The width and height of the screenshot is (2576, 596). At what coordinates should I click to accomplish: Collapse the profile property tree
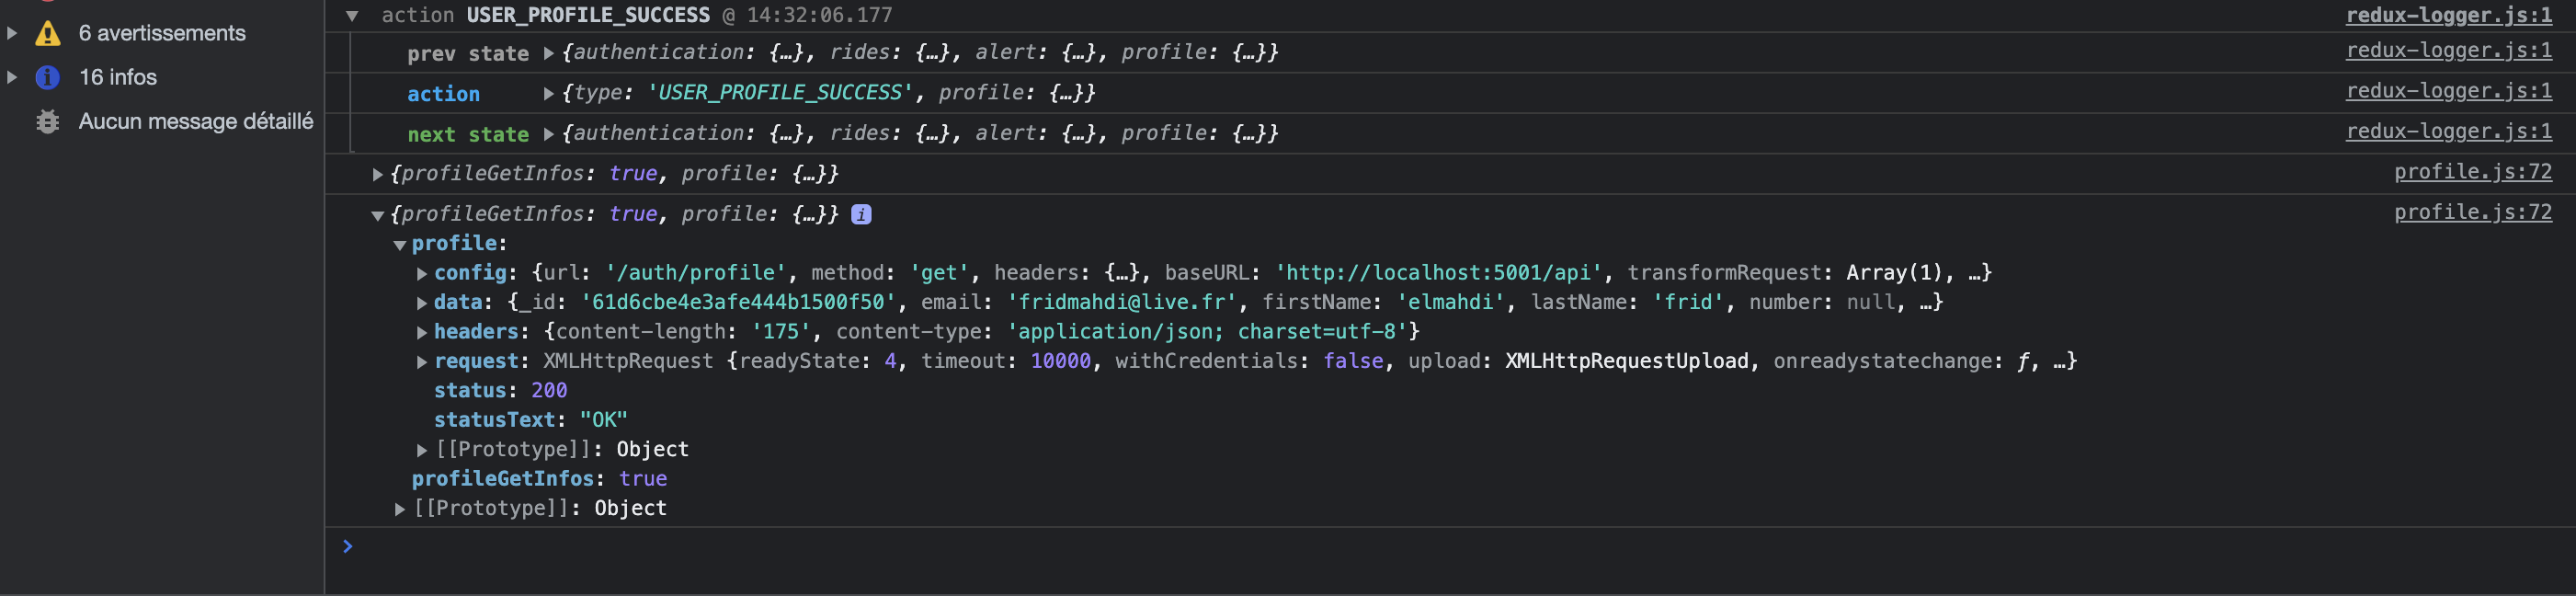(400, 245)
